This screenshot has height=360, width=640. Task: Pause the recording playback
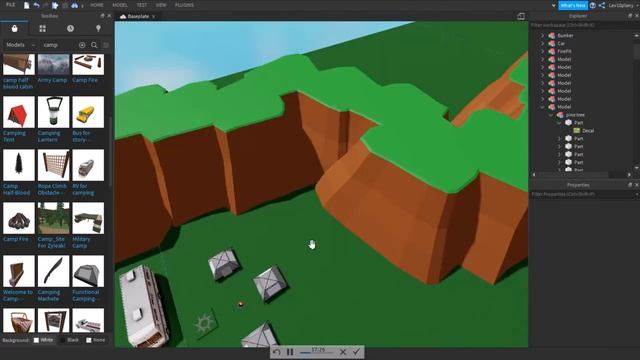(290, 352)
